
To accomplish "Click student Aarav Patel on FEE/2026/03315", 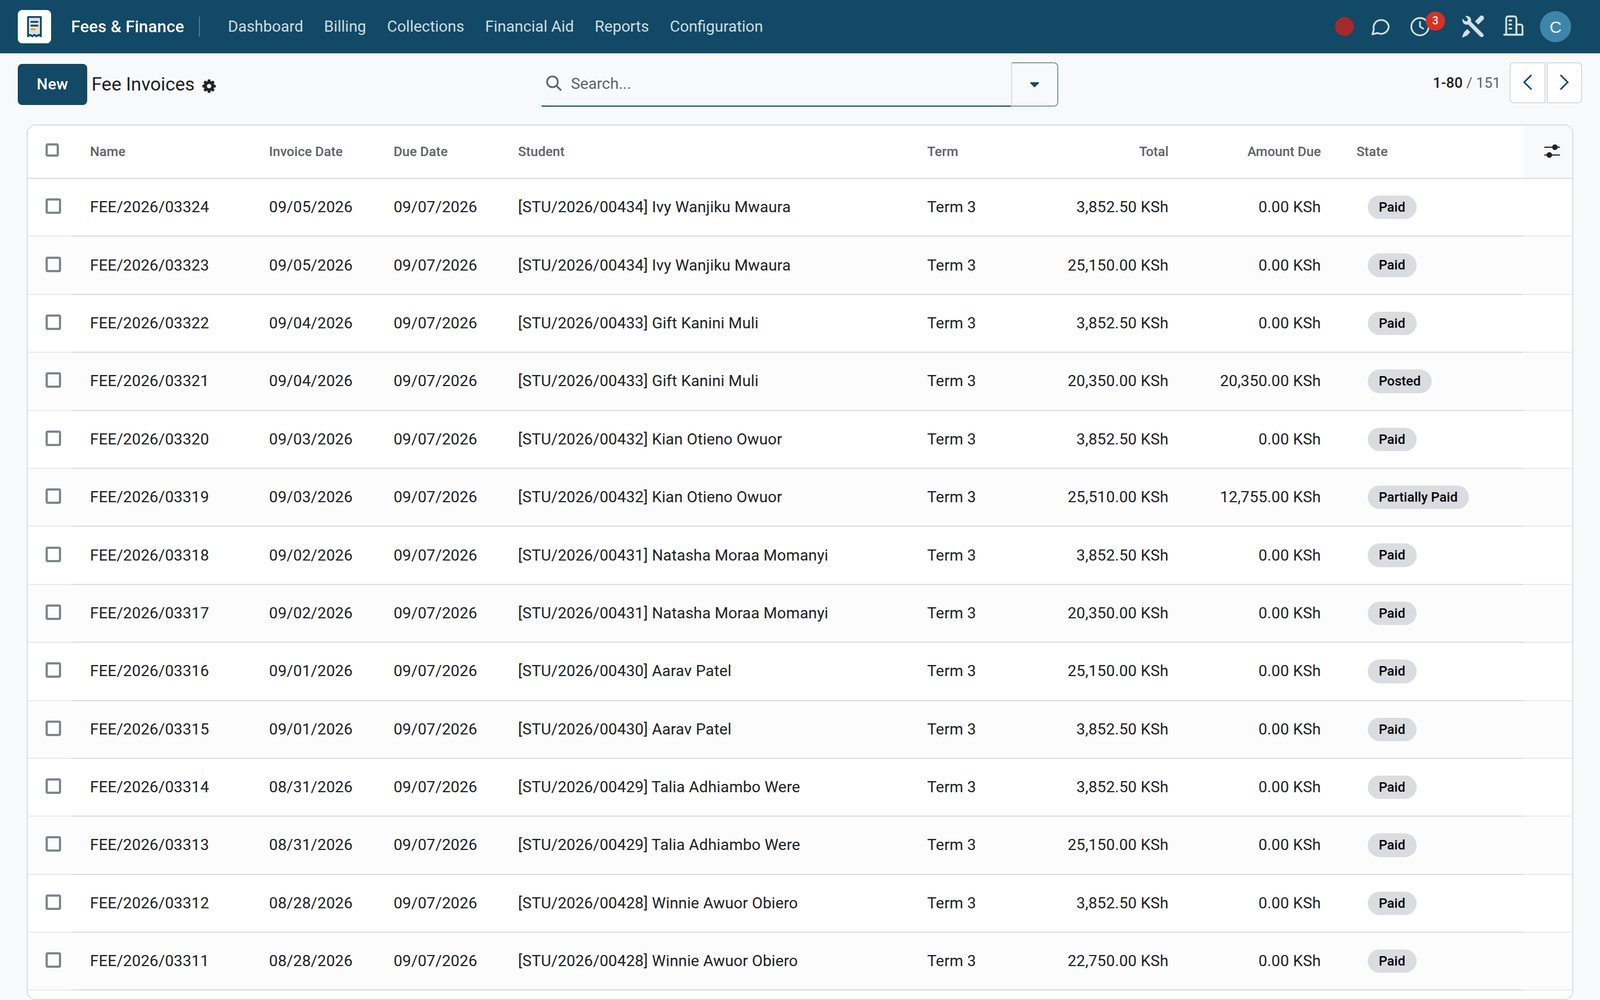I will pos(624,729).
